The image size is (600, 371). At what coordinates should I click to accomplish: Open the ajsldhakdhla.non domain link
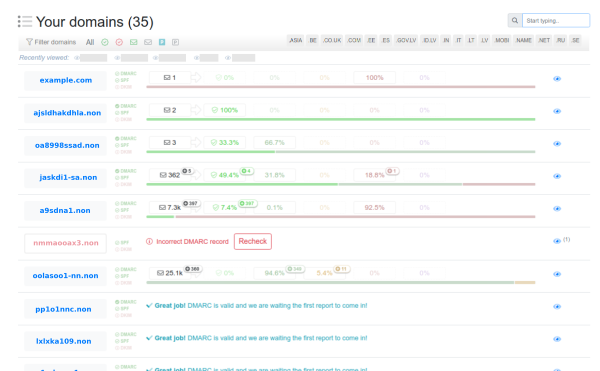(67, 113)
